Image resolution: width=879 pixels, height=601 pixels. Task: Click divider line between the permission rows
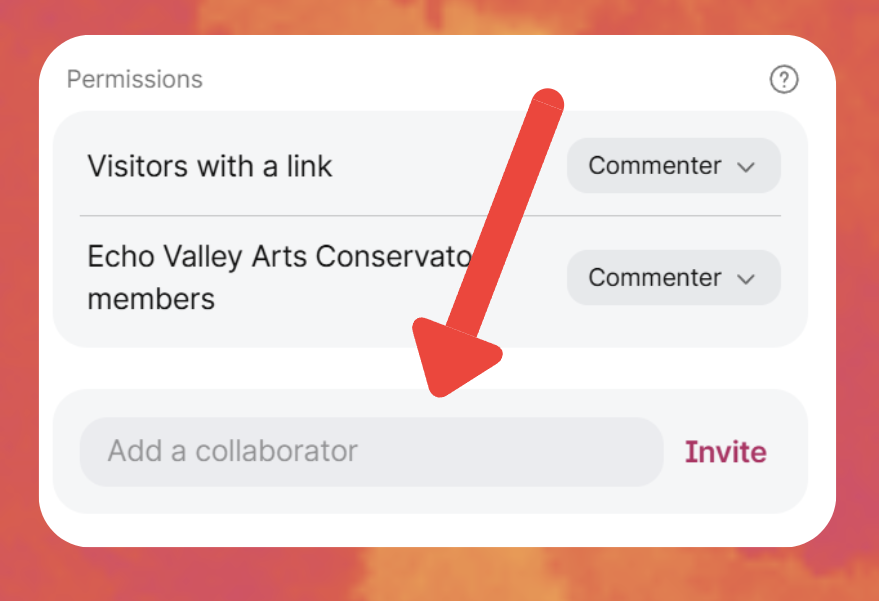click(300, 215)
